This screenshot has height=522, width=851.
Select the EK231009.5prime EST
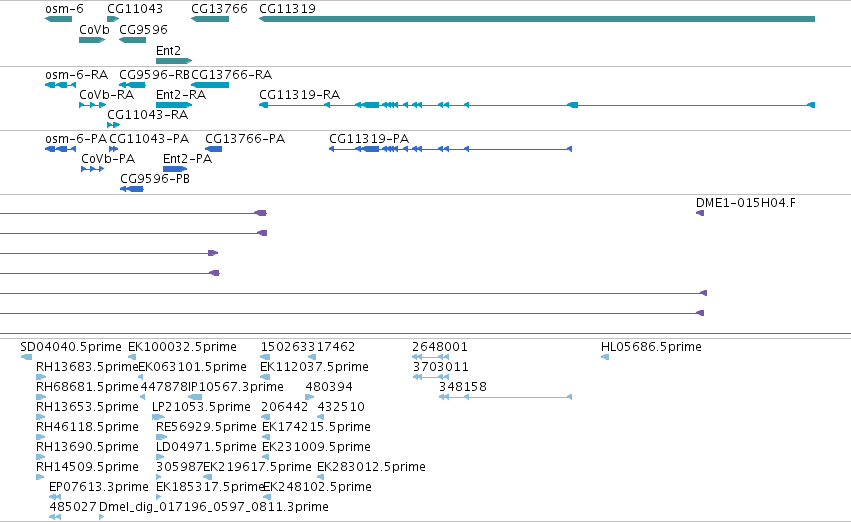coord(266,457)
